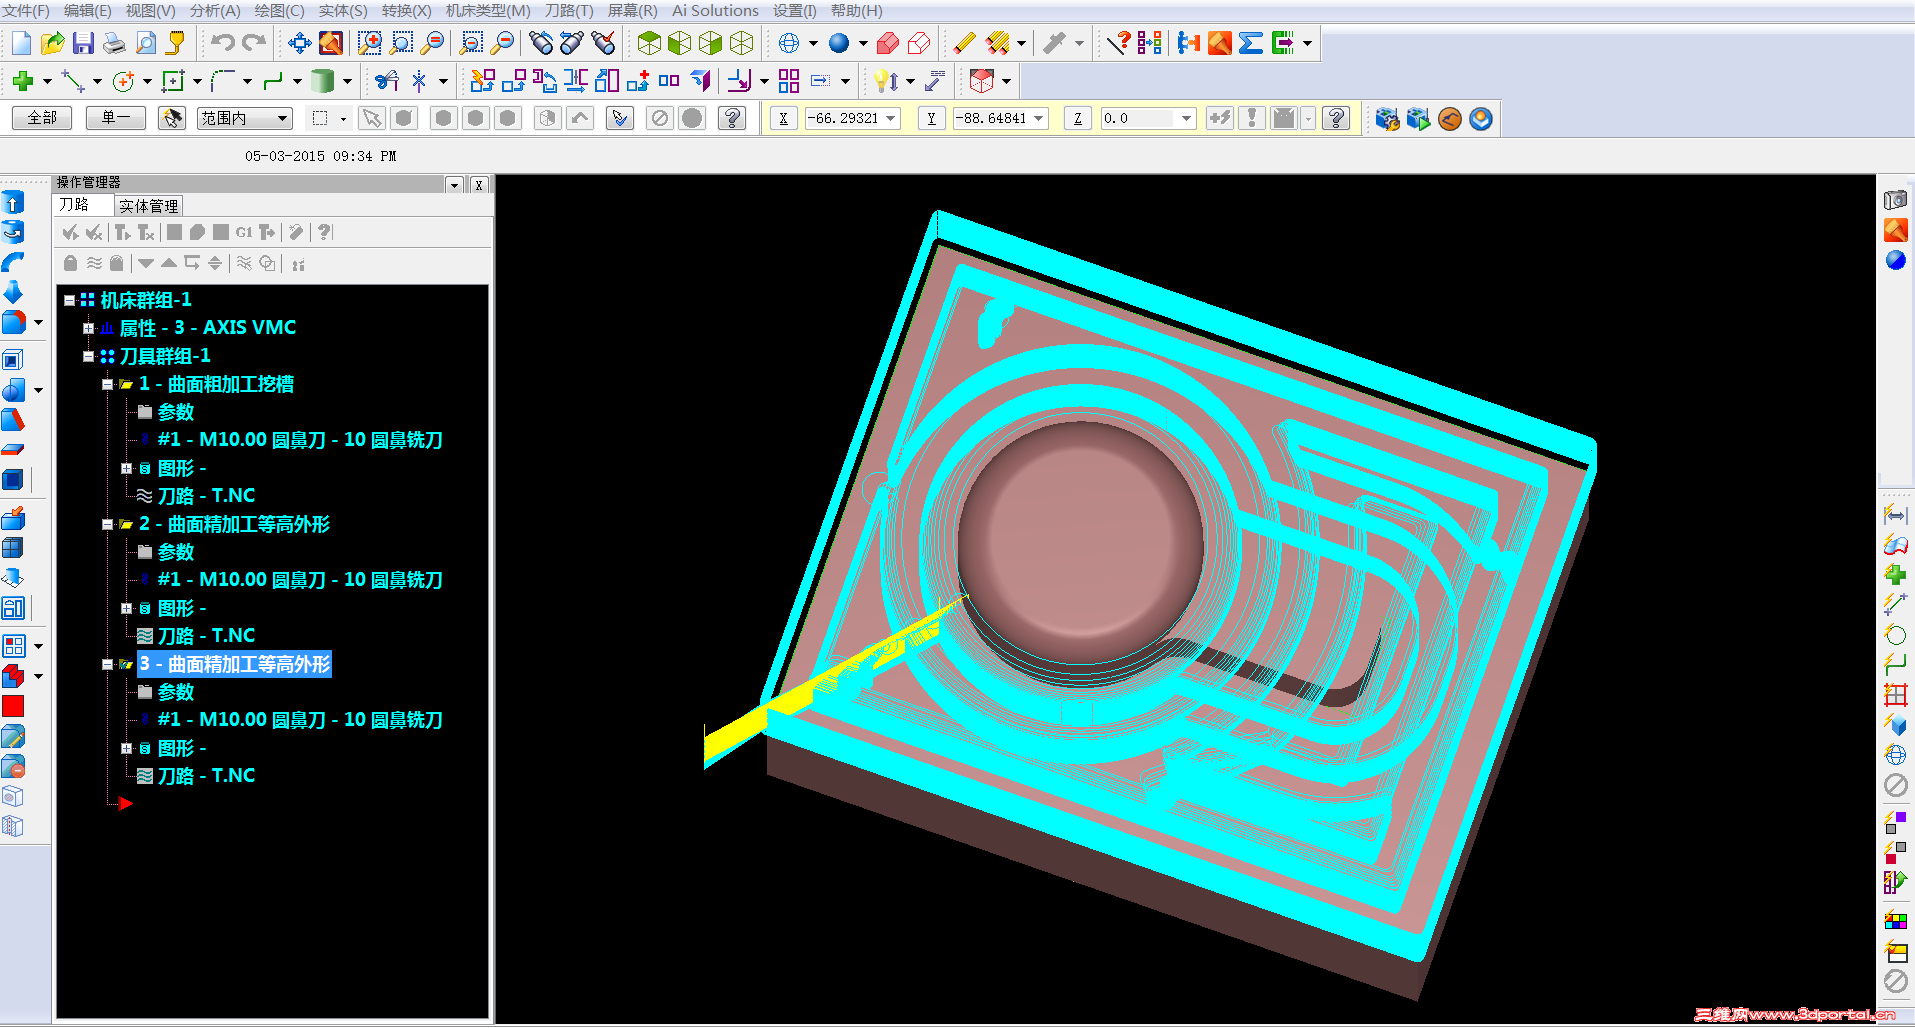
Task: Click the yellow light bulb icon
Action: 886,81
